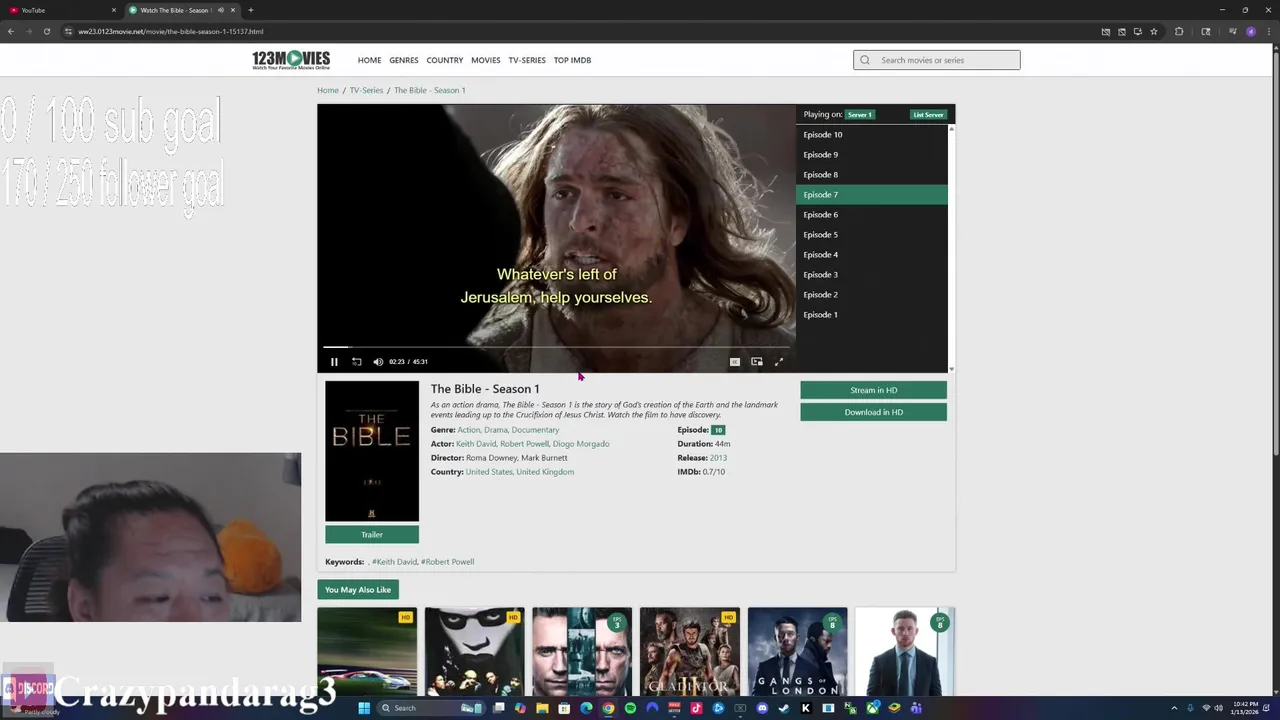The width and height of the screenshot is (1280, 720).
Task: Open the Xbox app from the taskbar
Action: (872, 708)
